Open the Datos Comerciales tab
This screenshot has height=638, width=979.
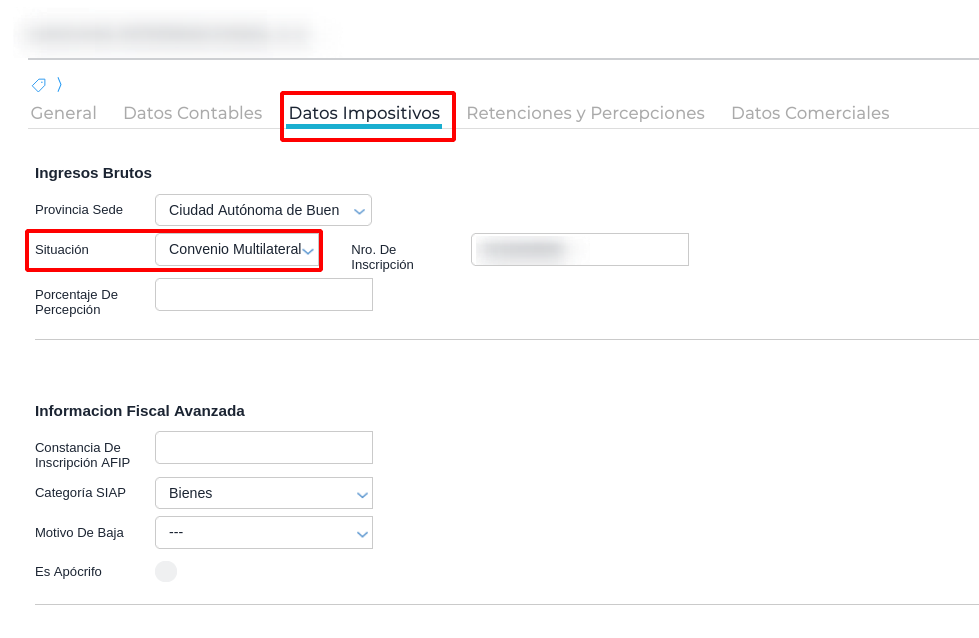click(810, 113)
